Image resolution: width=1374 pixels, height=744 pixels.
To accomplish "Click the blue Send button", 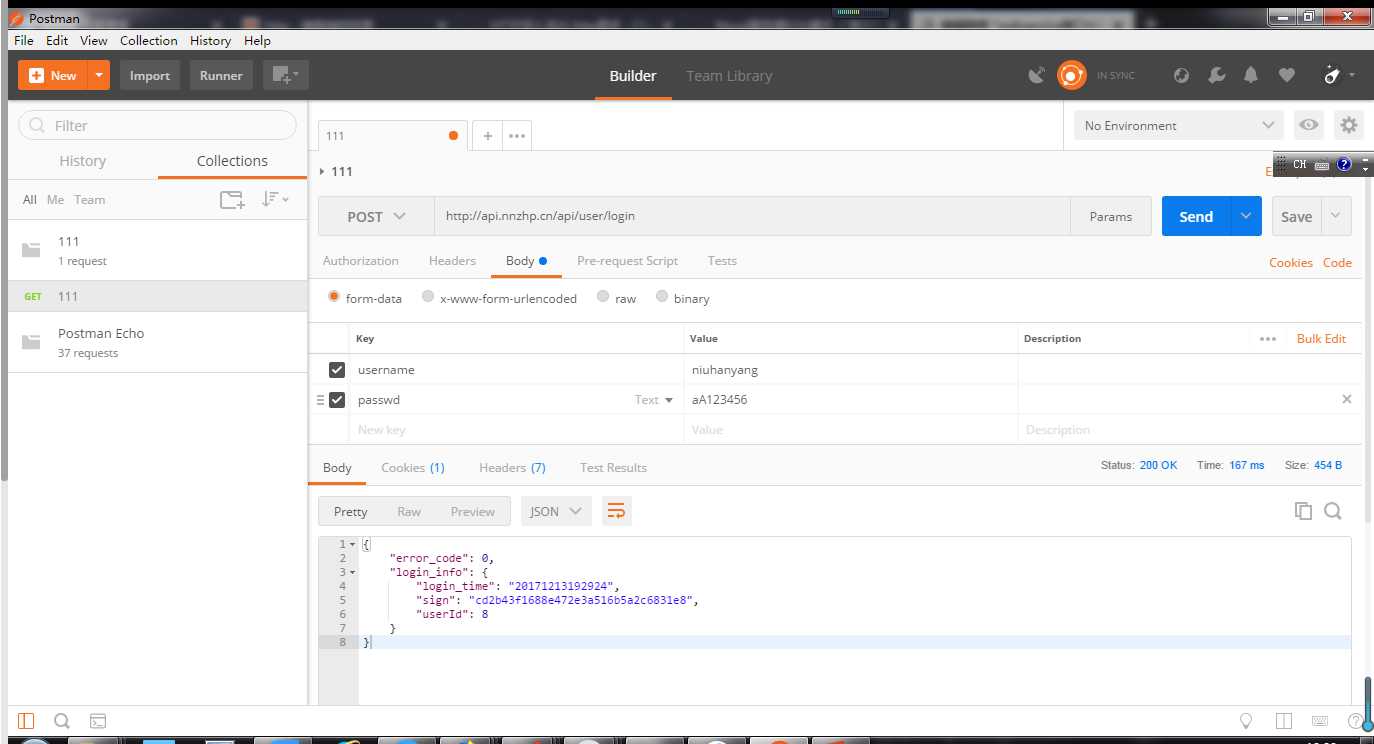I will (1196, 216).
